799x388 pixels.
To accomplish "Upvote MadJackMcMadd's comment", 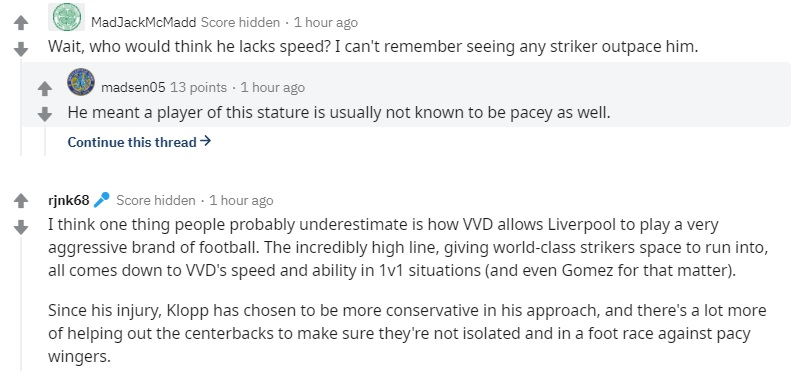I will pyautogui.click(x=21, y=22).
